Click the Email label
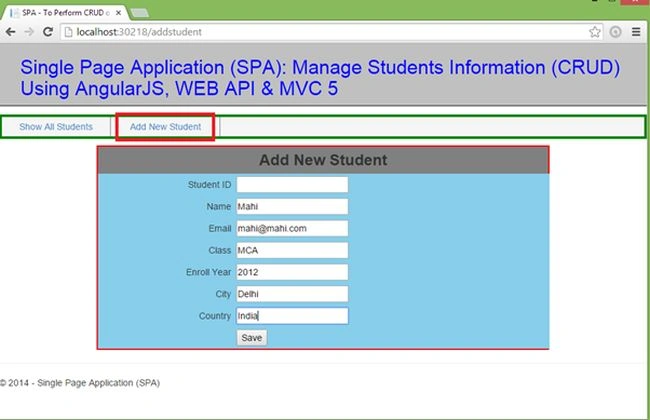Viewport: 650px width, 420px height. coord(220,228)
